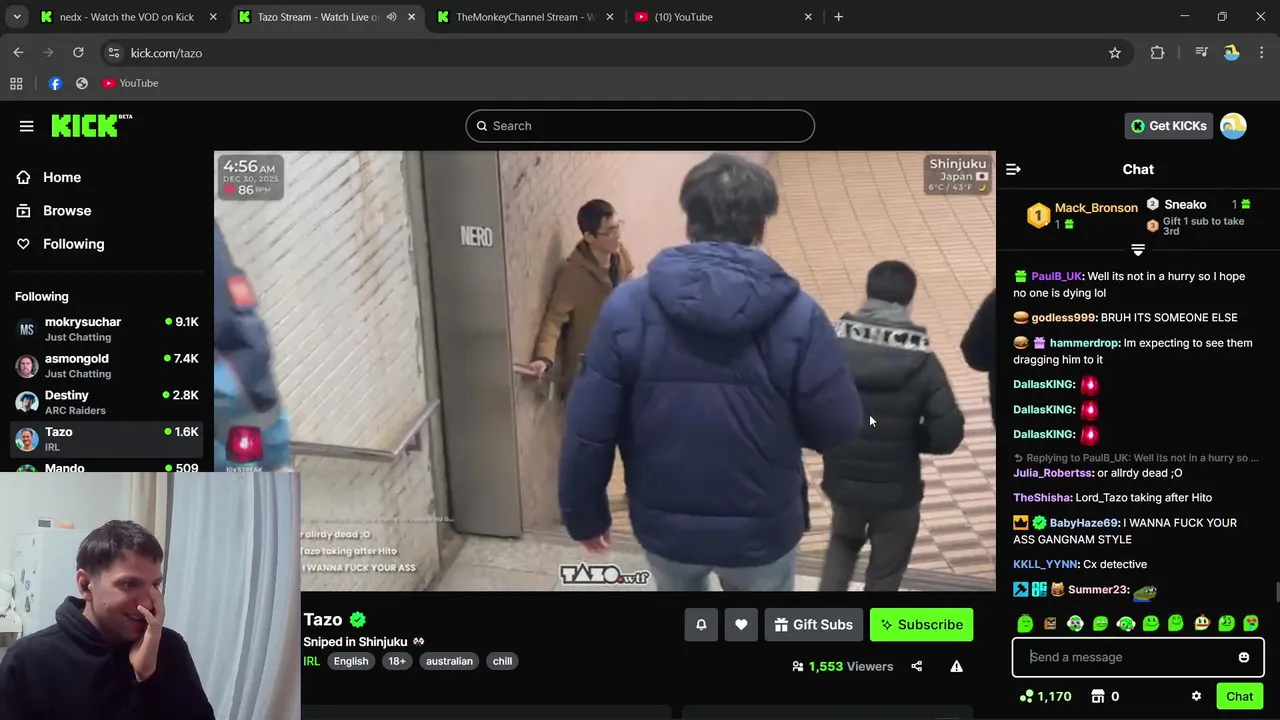Bookmark this page with star icon
This screenshot has width=1280, height=720.
click(1115, 53)
